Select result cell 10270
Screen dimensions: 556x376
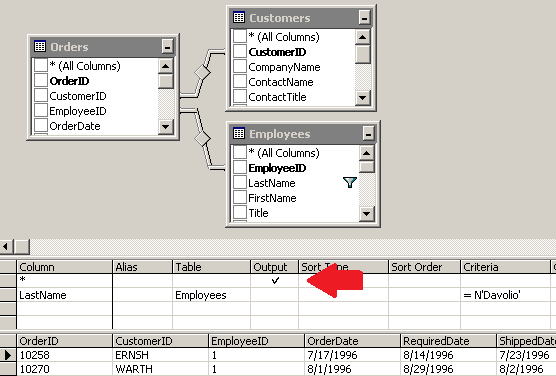click(x=65, y=369)
